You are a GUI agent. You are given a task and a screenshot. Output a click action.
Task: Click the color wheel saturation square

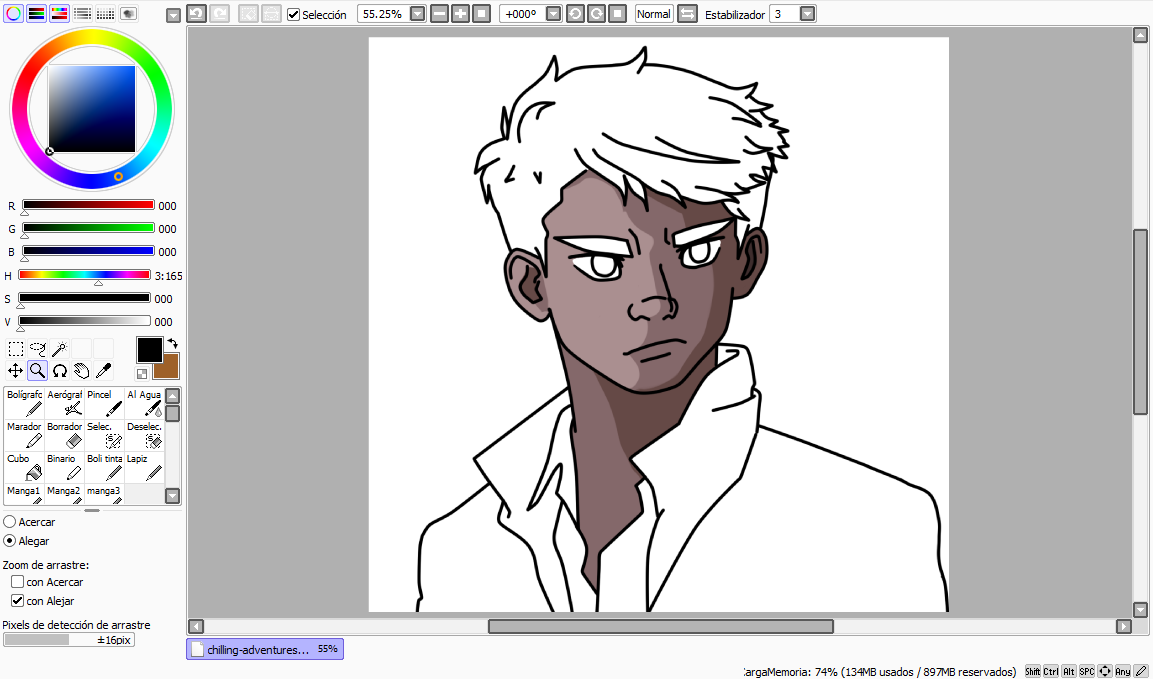tap(92, 109)
